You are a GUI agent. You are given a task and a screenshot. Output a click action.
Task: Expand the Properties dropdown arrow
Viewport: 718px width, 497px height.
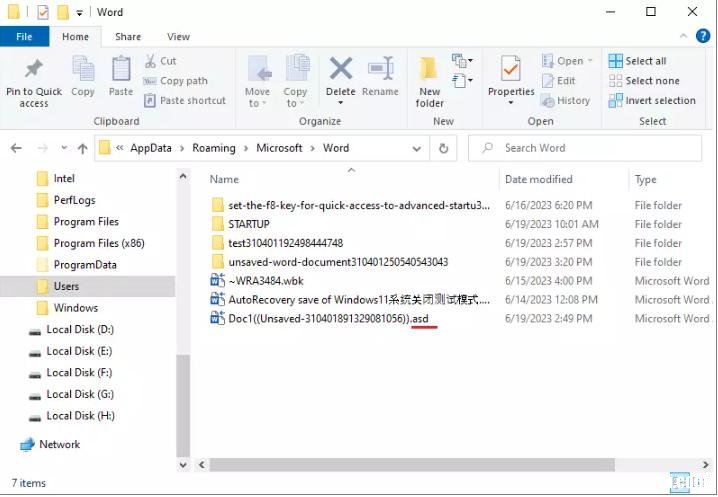(511, 103)
